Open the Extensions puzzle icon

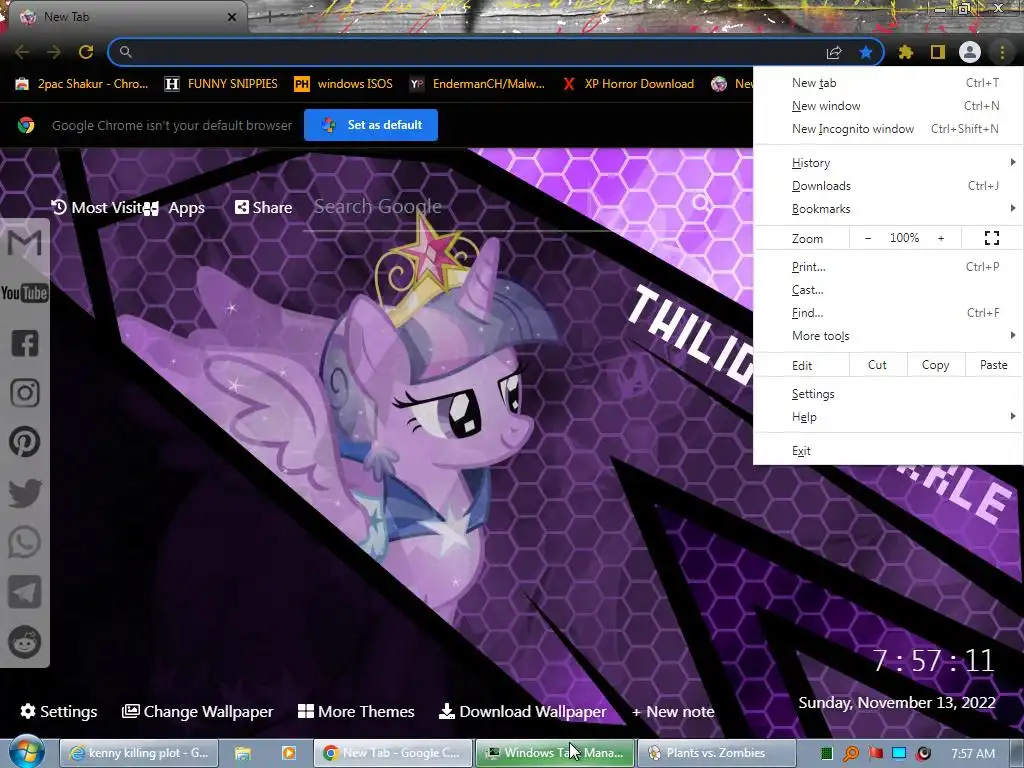pyautogui.click(x=905, y=52)
